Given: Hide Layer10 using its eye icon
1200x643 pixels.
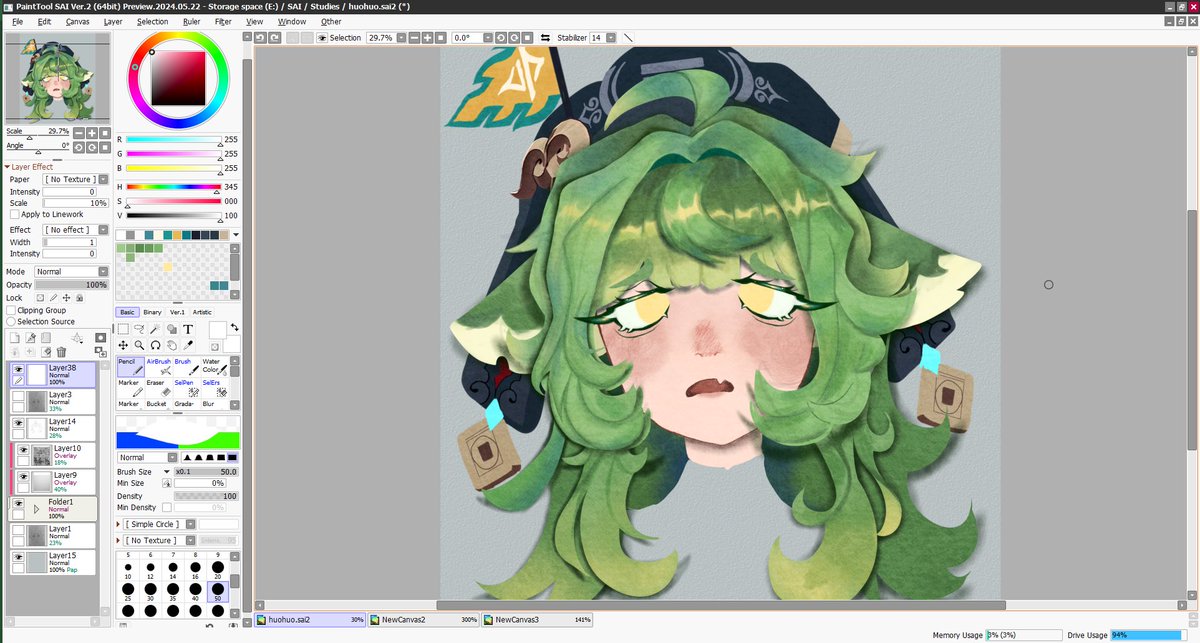Looking at the screenshot, I should pyautogui.click(x=23, y=450).
